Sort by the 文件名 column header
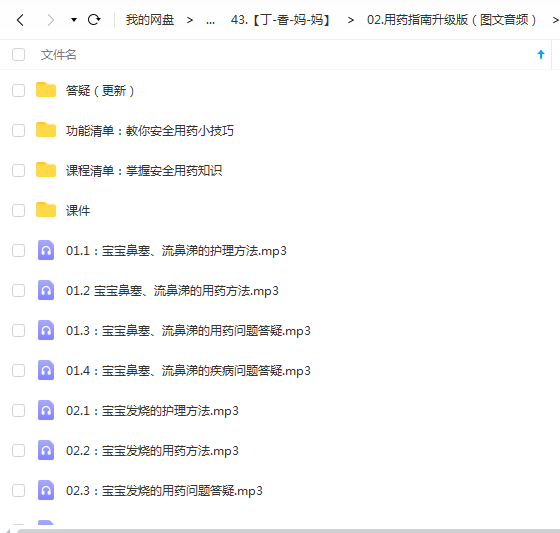560x533 pixels. coord(59,55)
